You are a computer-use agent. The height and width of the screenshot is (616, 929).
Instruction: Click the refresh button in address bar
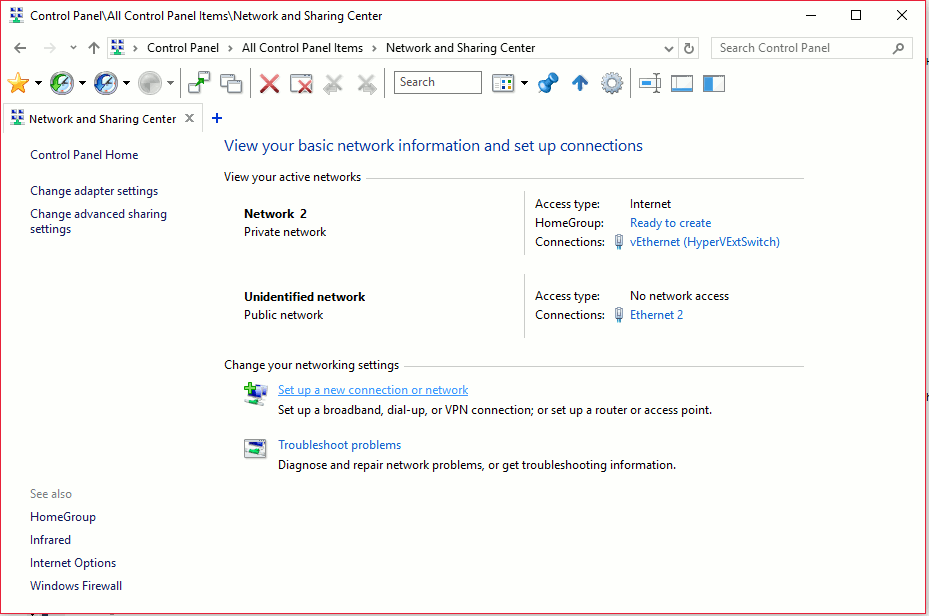[688, 48]
